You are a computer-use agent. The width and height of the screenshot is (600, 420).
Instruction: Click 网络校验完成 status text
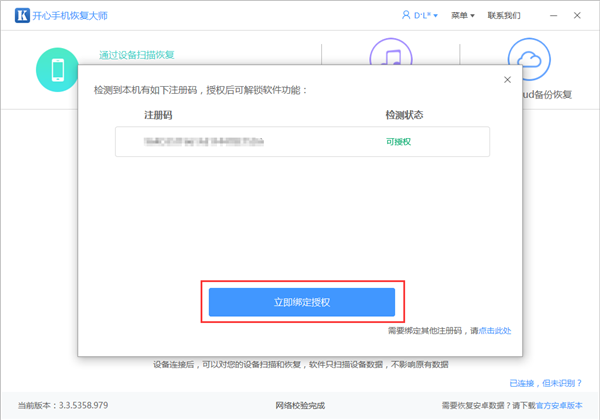click(x=300, y=405)
